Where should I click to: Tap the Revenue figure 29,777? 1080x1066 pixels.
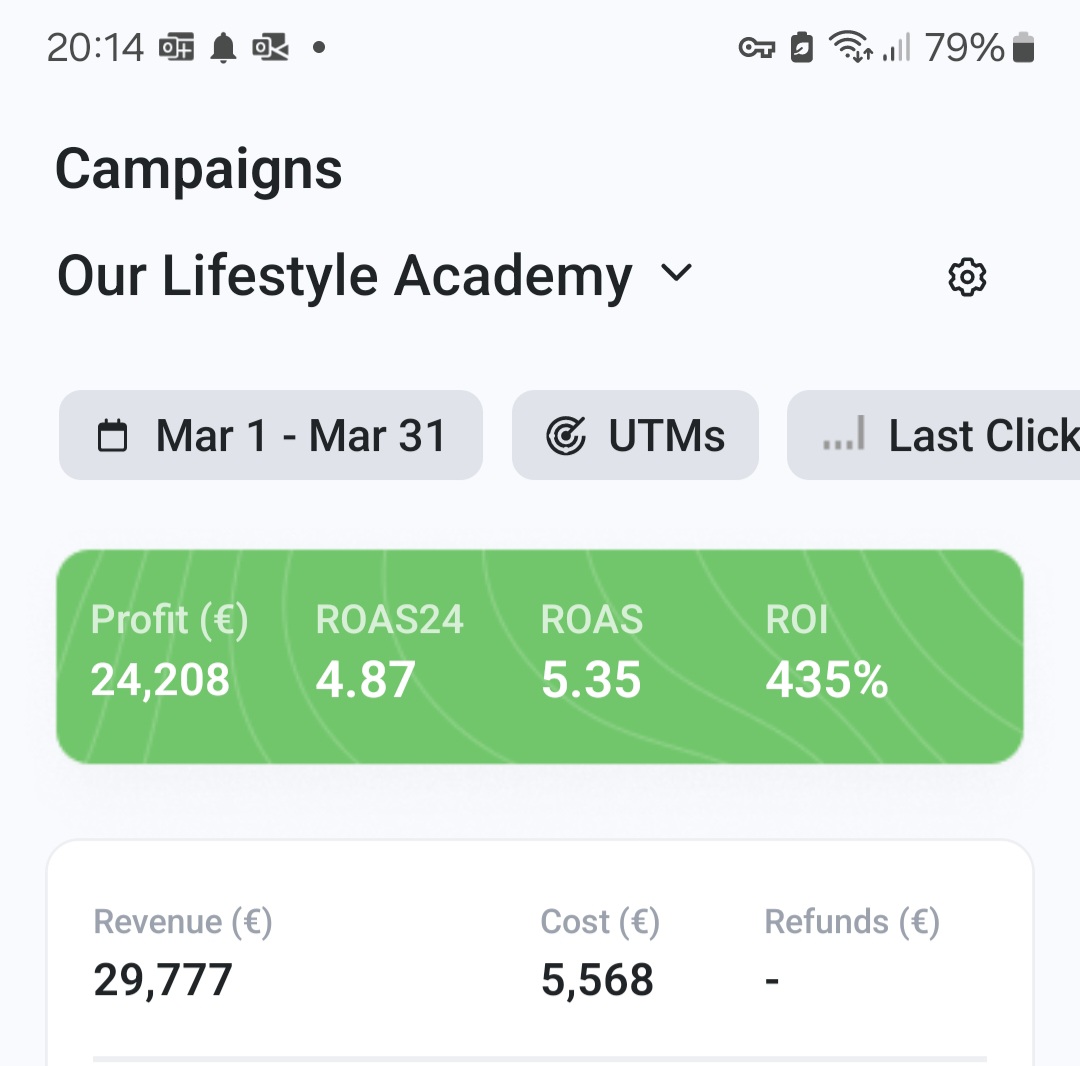163,980
